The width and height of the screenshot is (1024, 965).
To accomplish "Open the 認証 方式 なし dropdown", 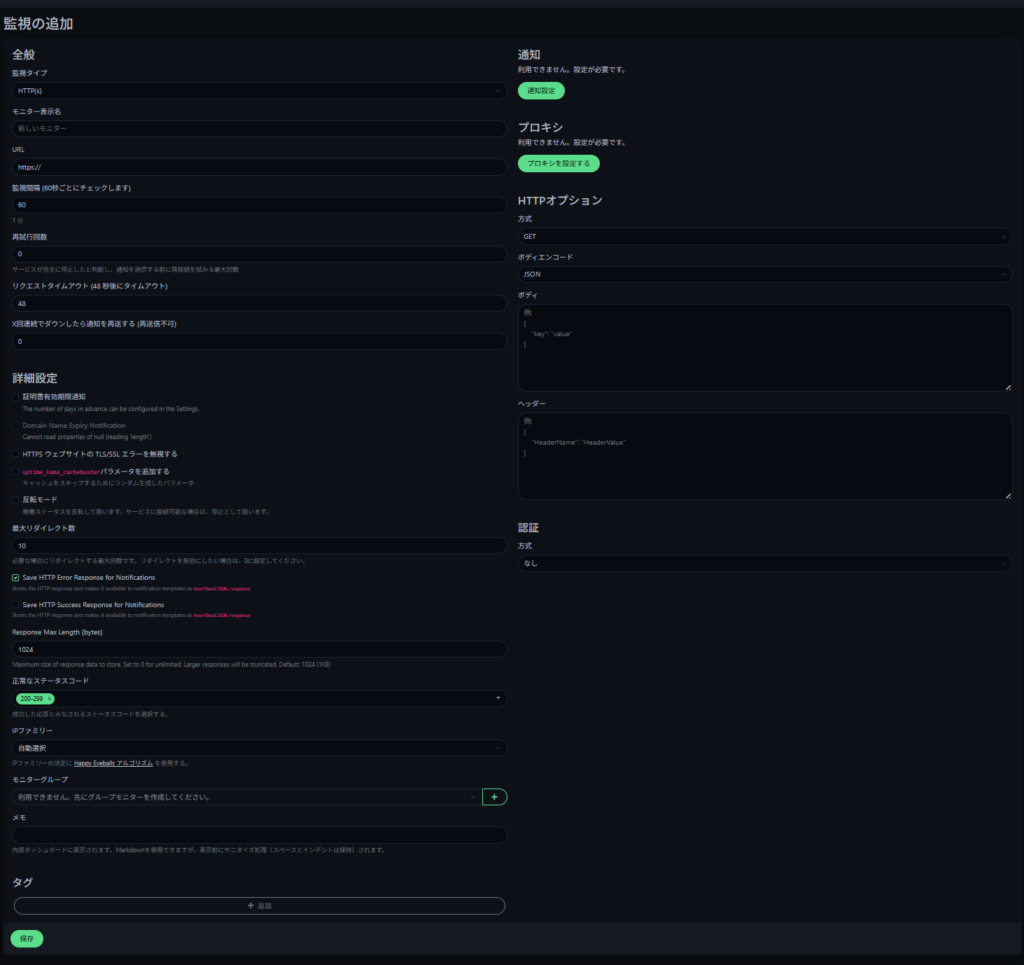I will click(x=764, y=564).
